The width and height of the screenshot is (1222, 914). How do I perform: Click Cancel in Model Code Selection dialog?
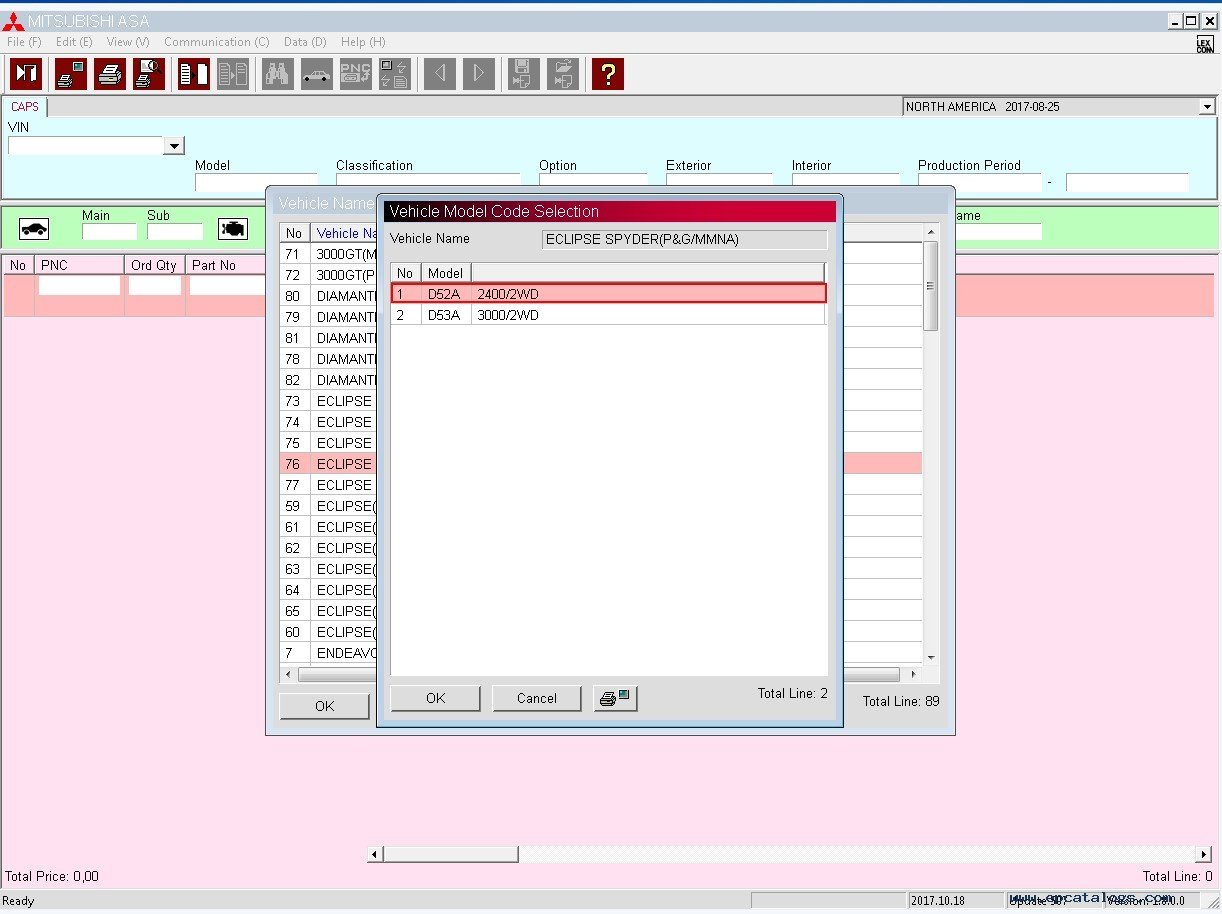(x=537, y=698)
